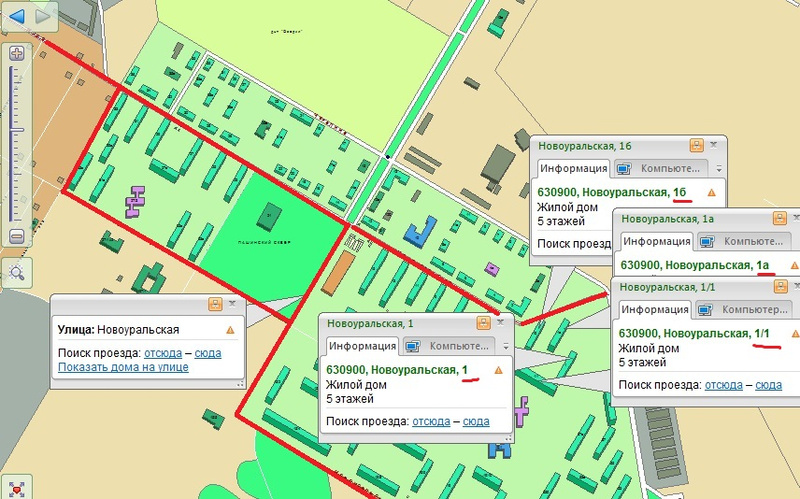Image resolution: width=800 pixels, height=499 pixels.
Task: Open 'Показать дома на улице' link
Action: [x=123, y=367]
